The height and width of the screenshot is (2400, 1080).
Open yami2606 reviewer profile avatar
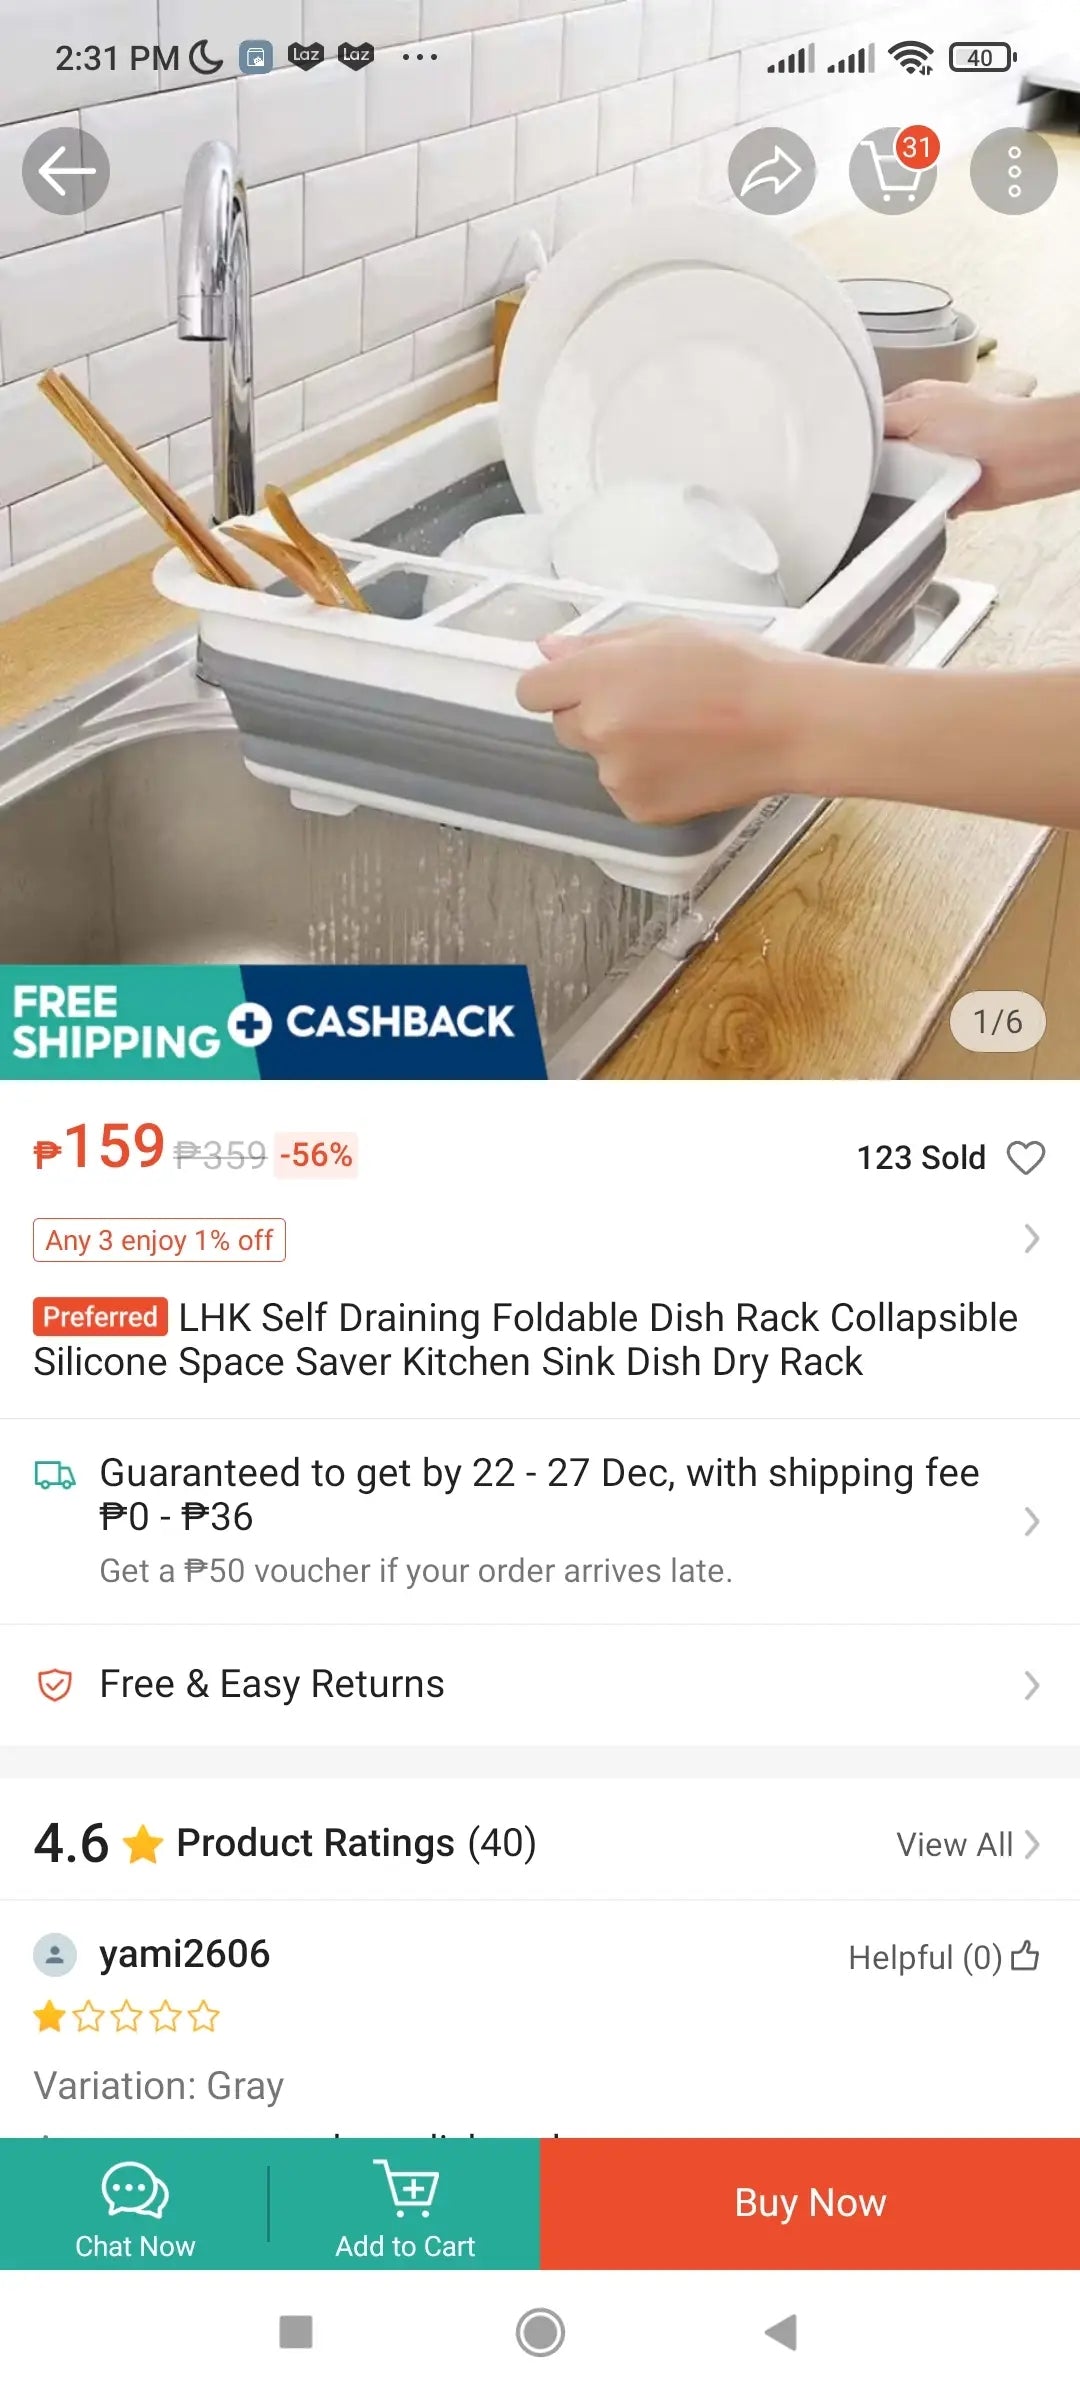pos(55,1955)
